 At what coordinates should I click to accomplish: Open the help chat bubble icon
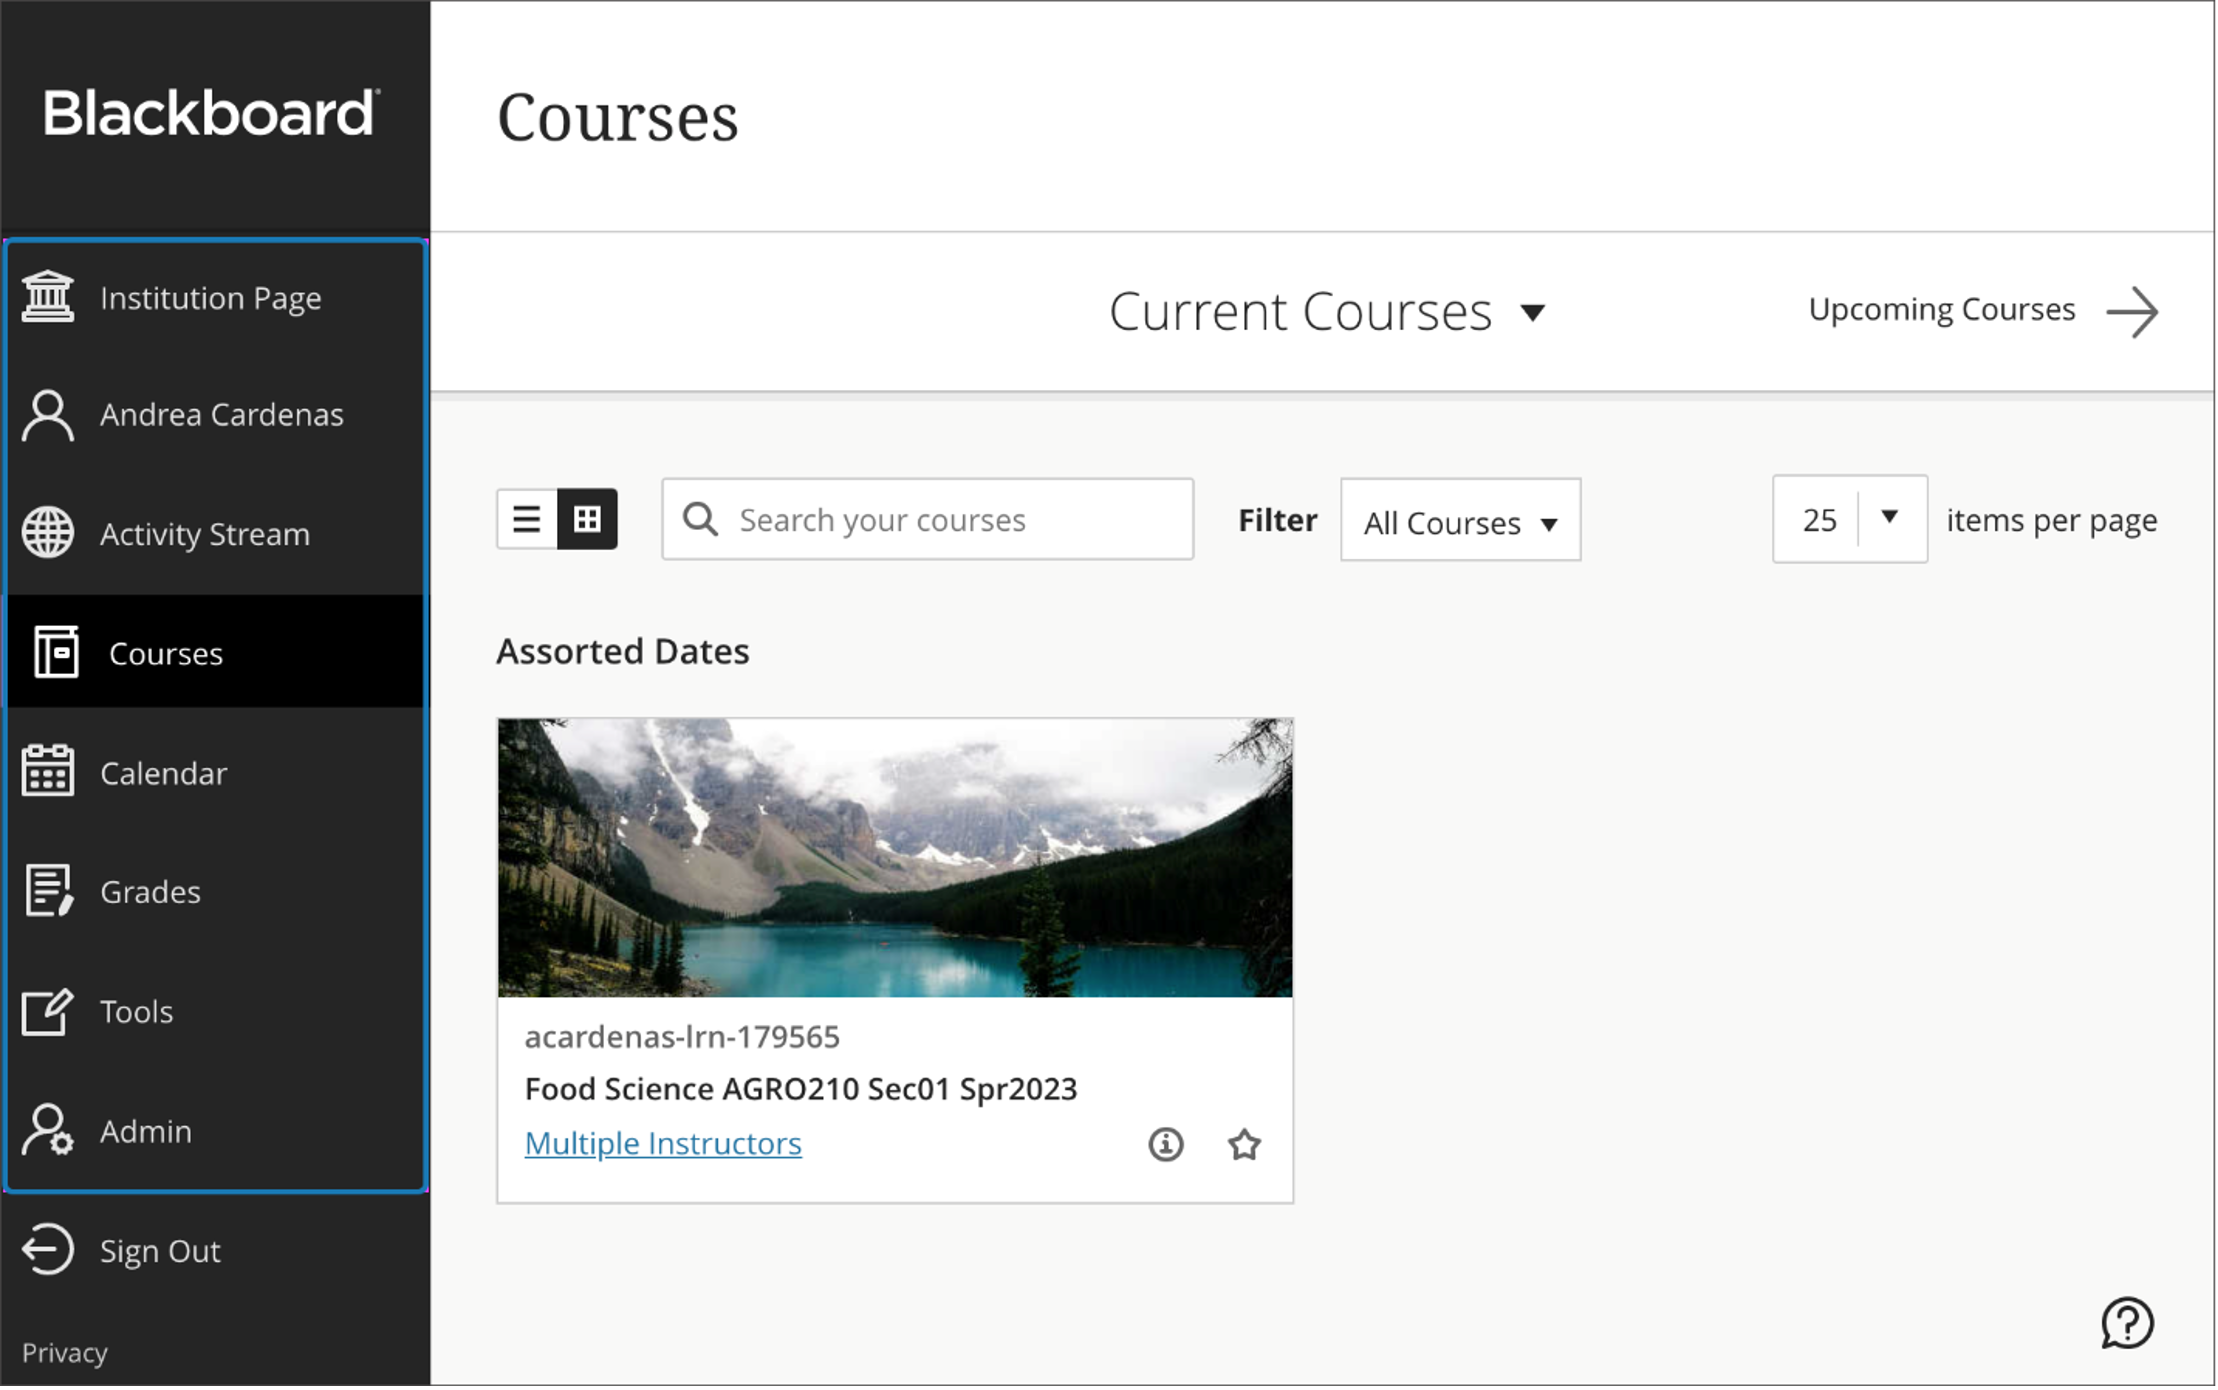tap(2126, 1323)
